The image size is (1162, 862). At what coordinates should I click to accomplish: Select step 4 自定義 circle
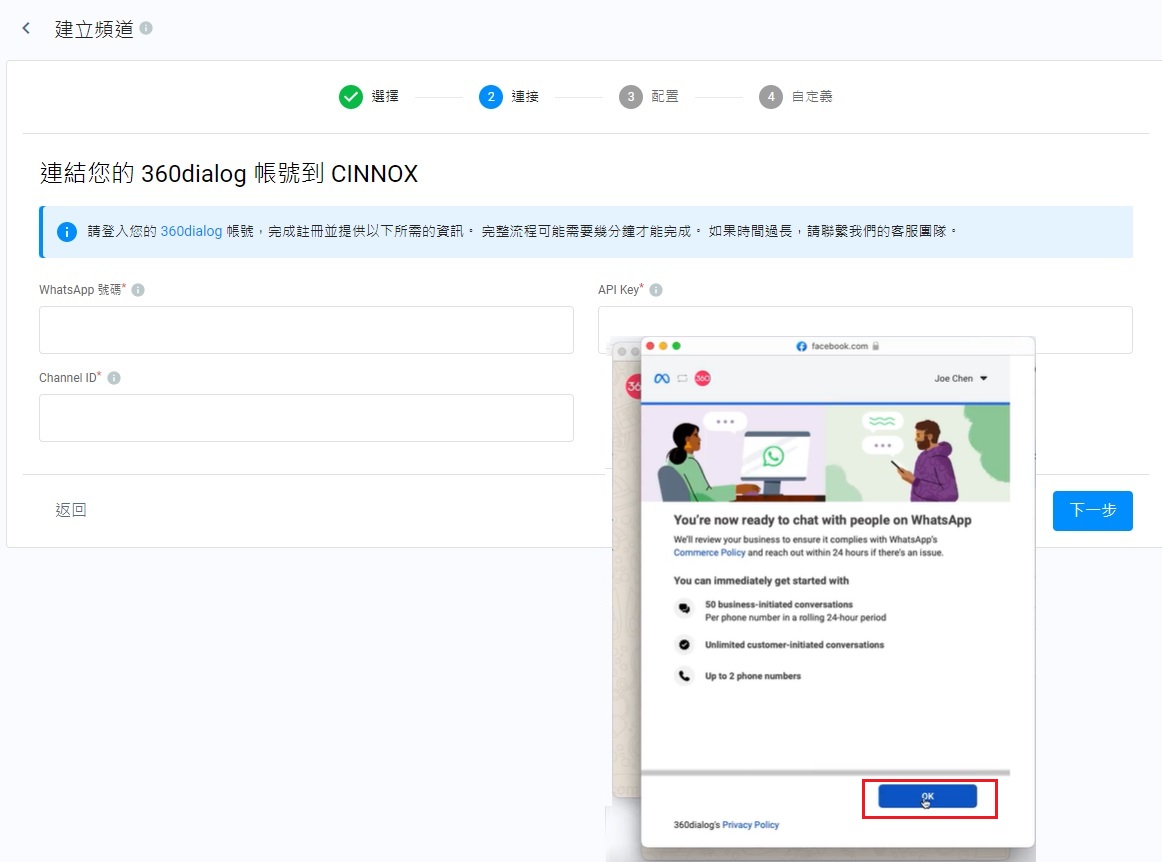pos(771,96)
